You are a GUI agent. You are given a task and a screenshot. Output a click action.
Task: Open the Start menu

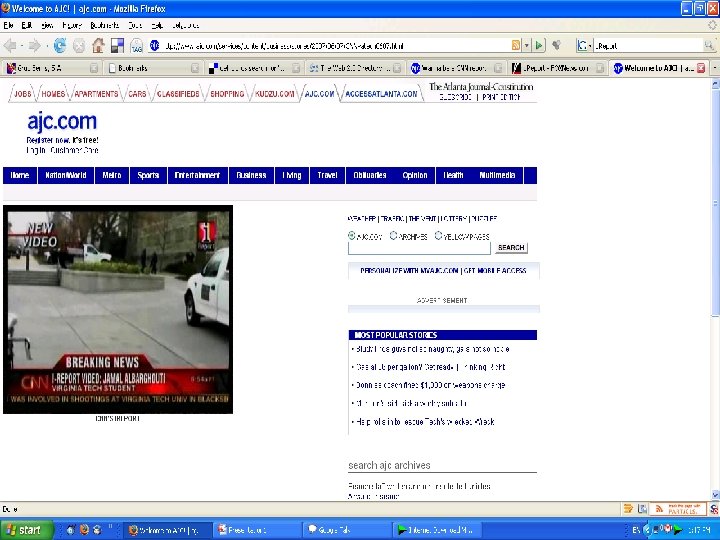pos(27,530)
